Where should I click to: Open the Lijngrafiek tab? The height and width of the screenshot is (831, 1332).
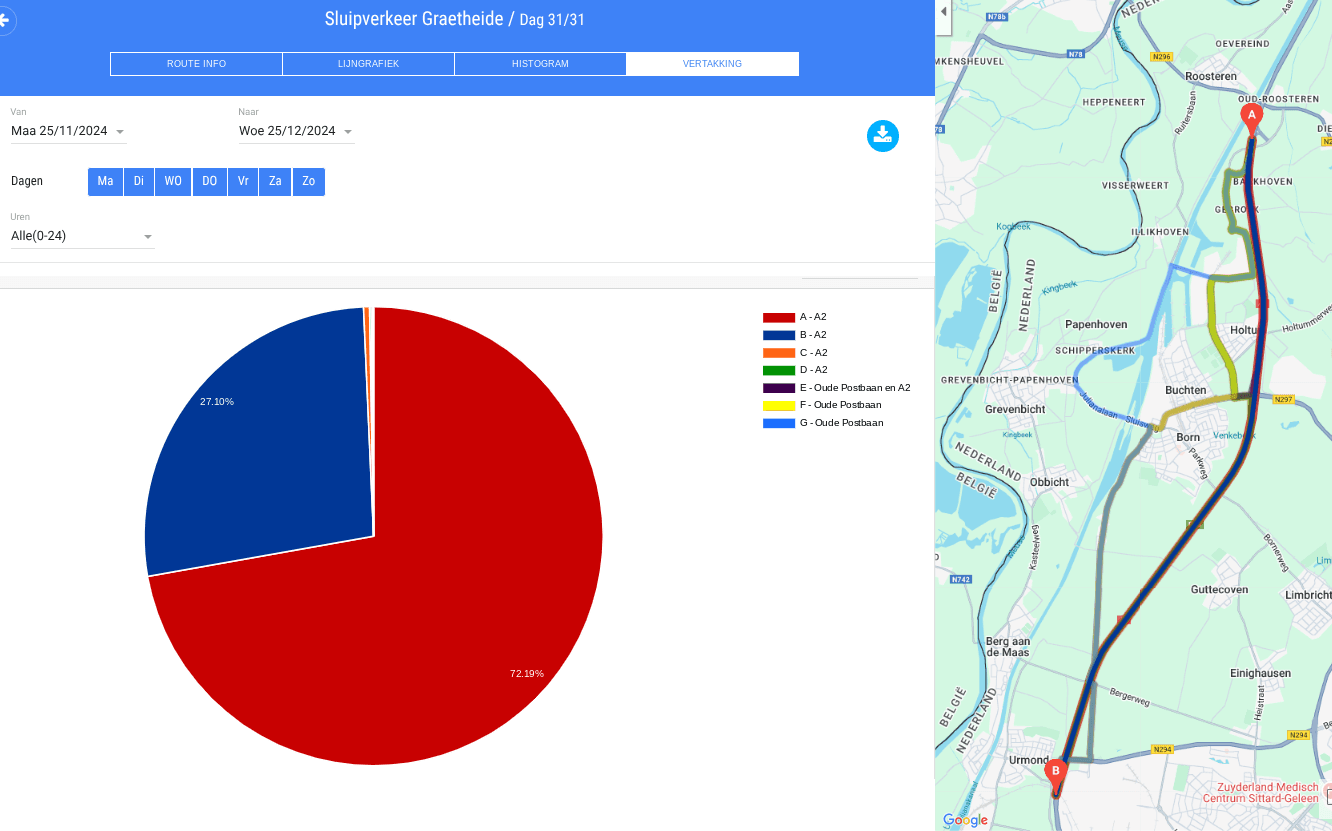[368, 64]
